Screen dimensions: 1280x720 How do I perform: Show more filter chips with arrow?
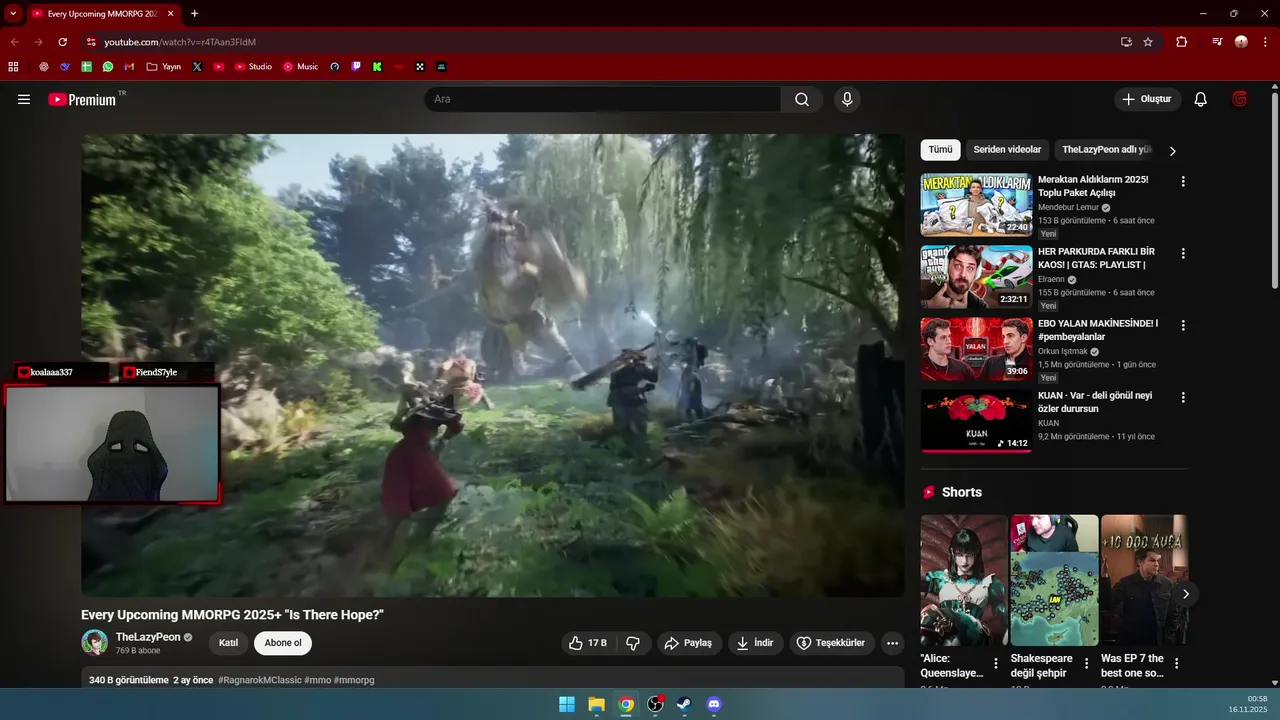click(1173, 151)
